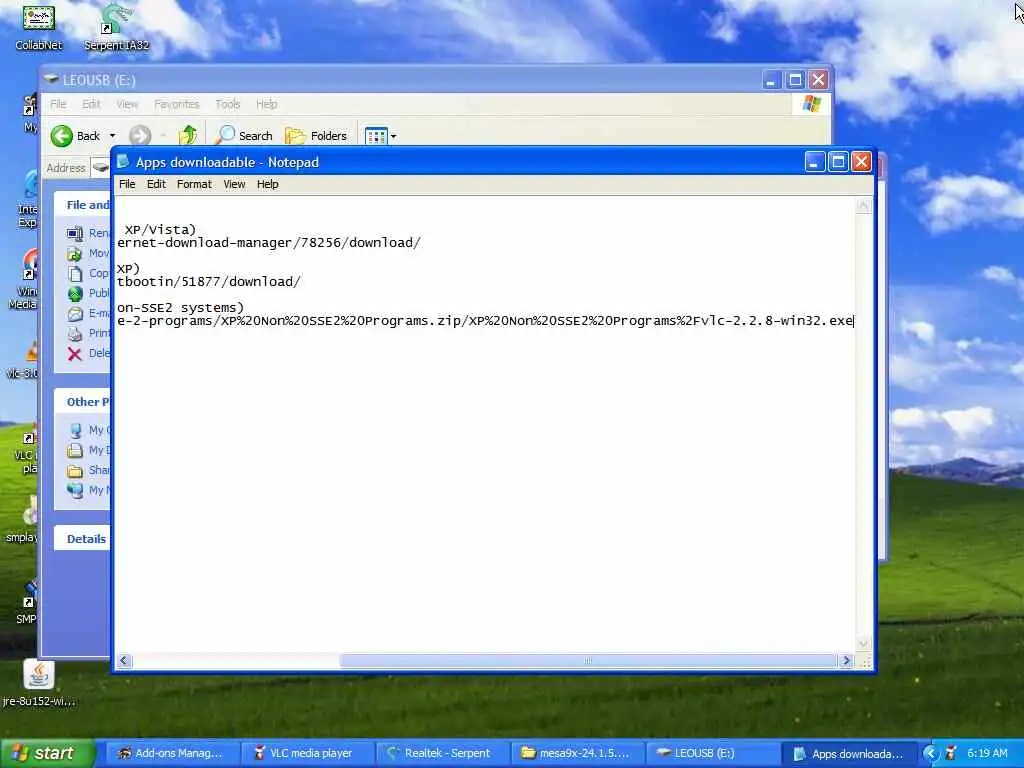Click the Forward arrow in Explorer toolbar
Screen dimensions: 1024x768
[140, 136]
